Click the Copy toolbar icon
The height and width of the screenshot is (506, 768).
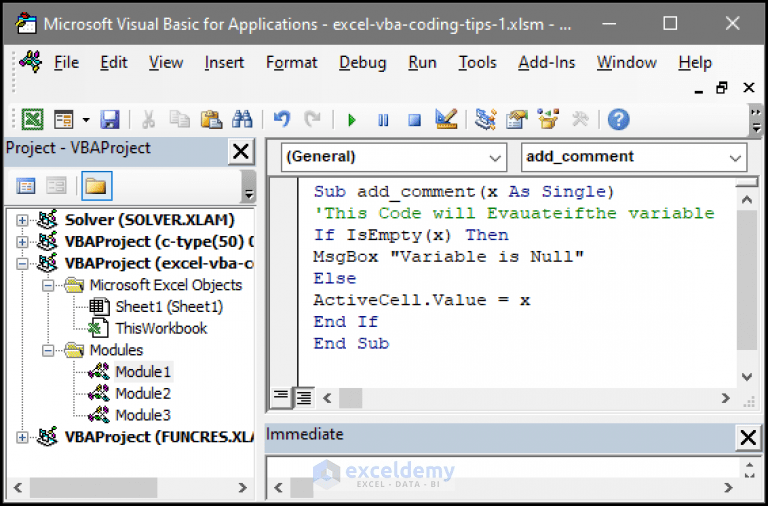(179, 120)
